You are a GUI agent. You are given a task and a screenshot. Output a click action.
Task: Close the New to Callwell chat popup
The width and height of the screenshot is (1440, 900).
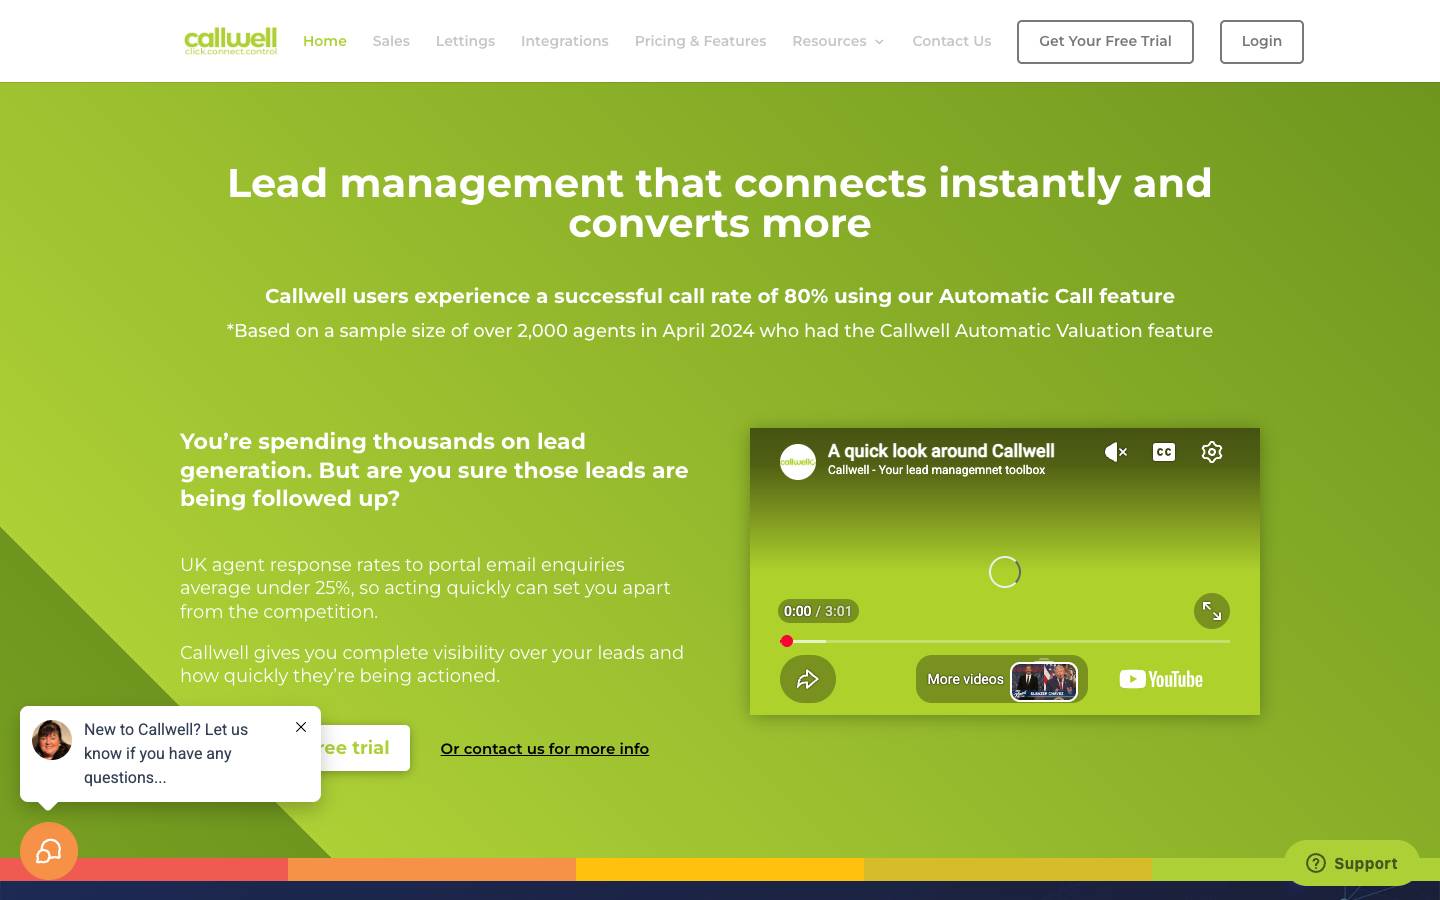(301, 727)
